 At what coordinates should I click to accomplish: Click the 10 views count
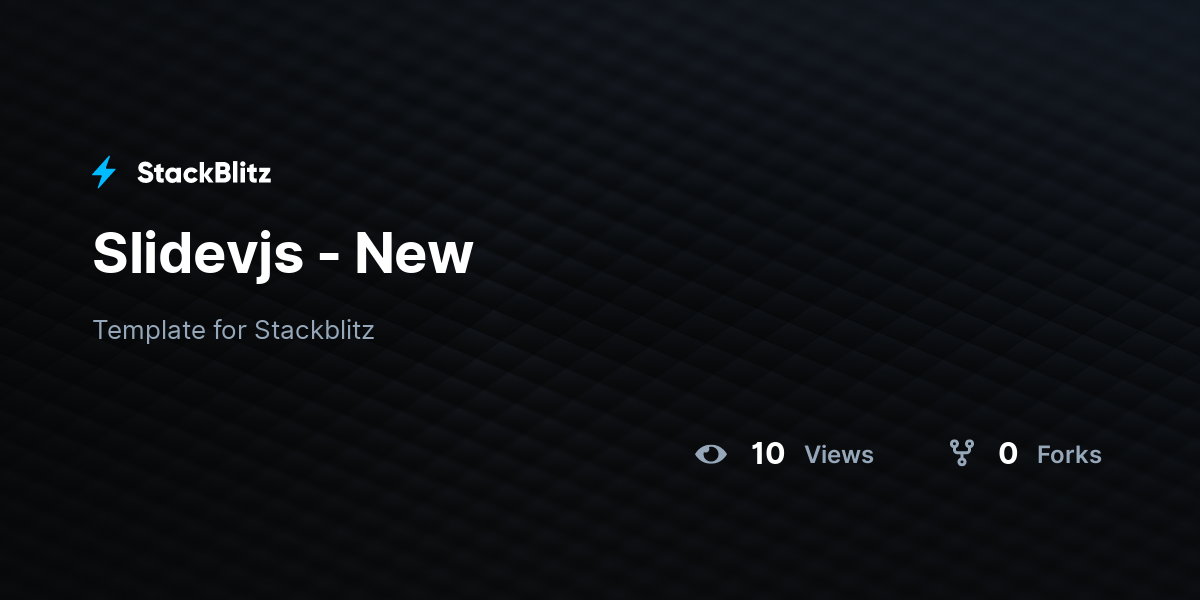[768, 454]
